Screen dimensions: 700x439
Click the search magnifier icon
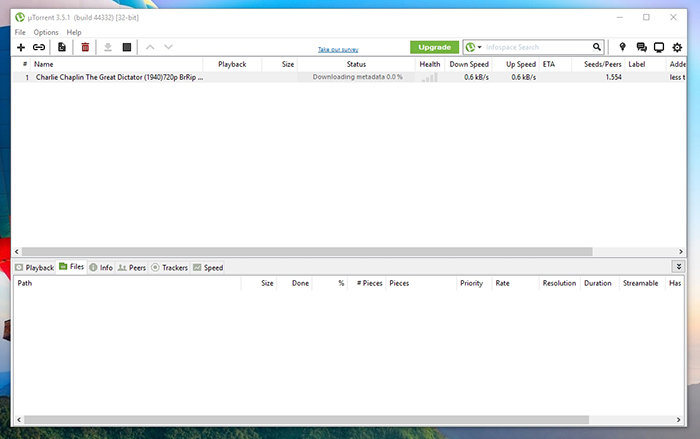point(597,47)
